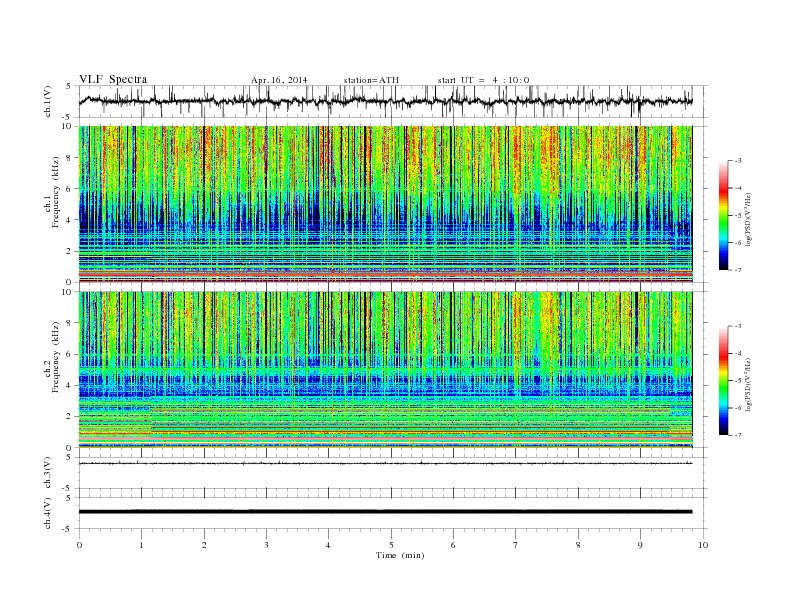Click the '6' kHz tick on ch.2 frequency axis

pyautogui.click(x=69, y=354)
